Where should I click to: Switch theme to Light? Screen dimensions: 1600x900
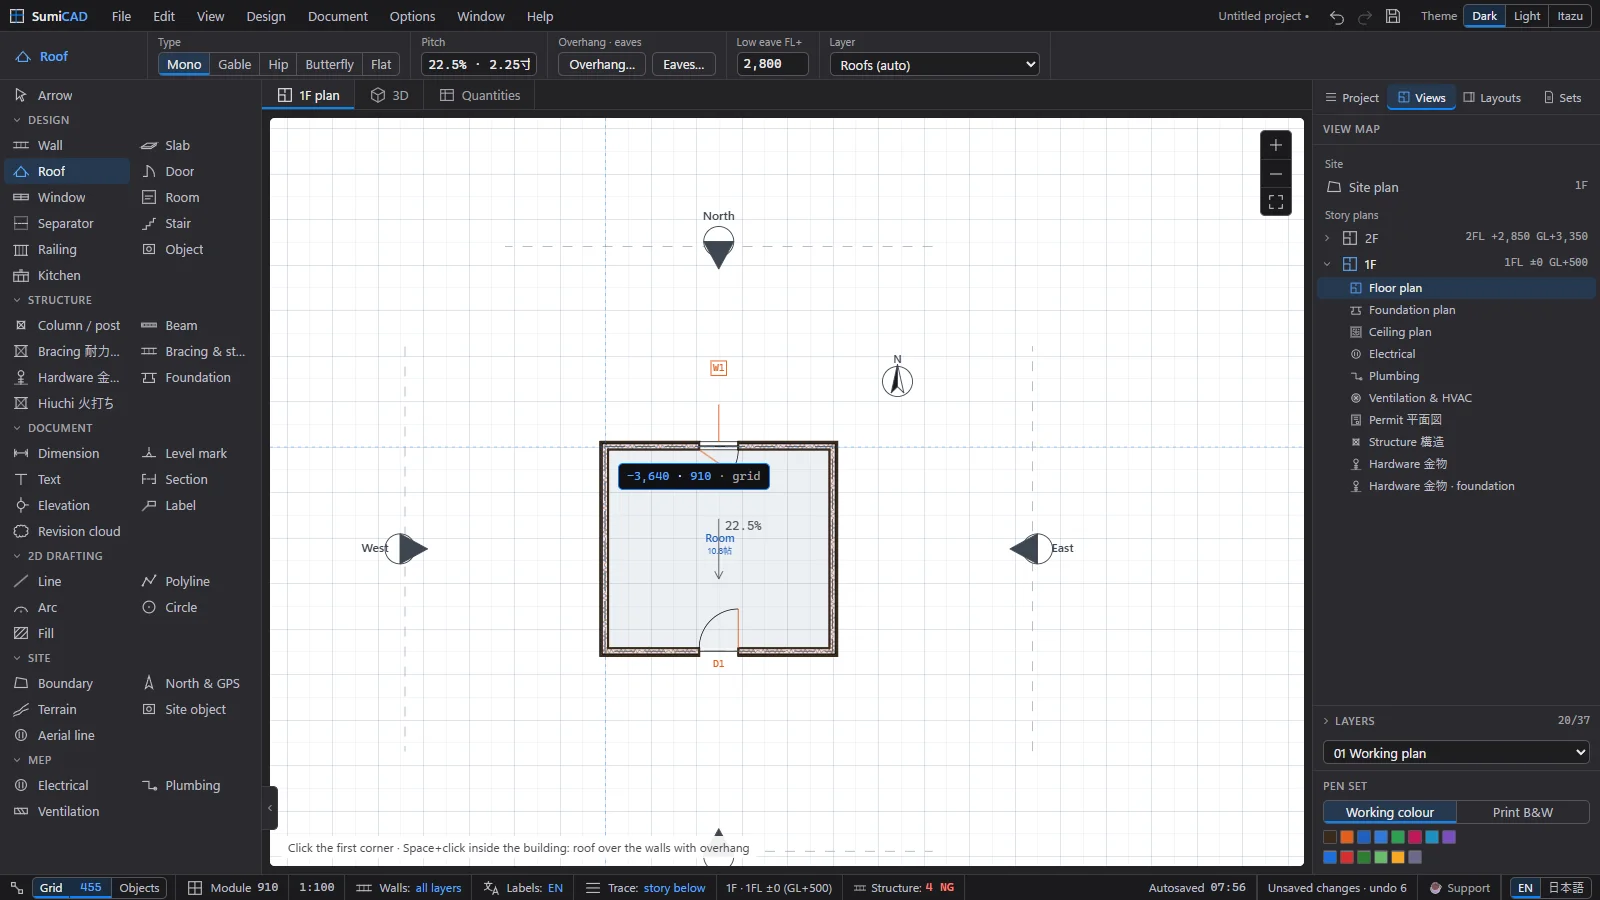[x=1527, y=16]
